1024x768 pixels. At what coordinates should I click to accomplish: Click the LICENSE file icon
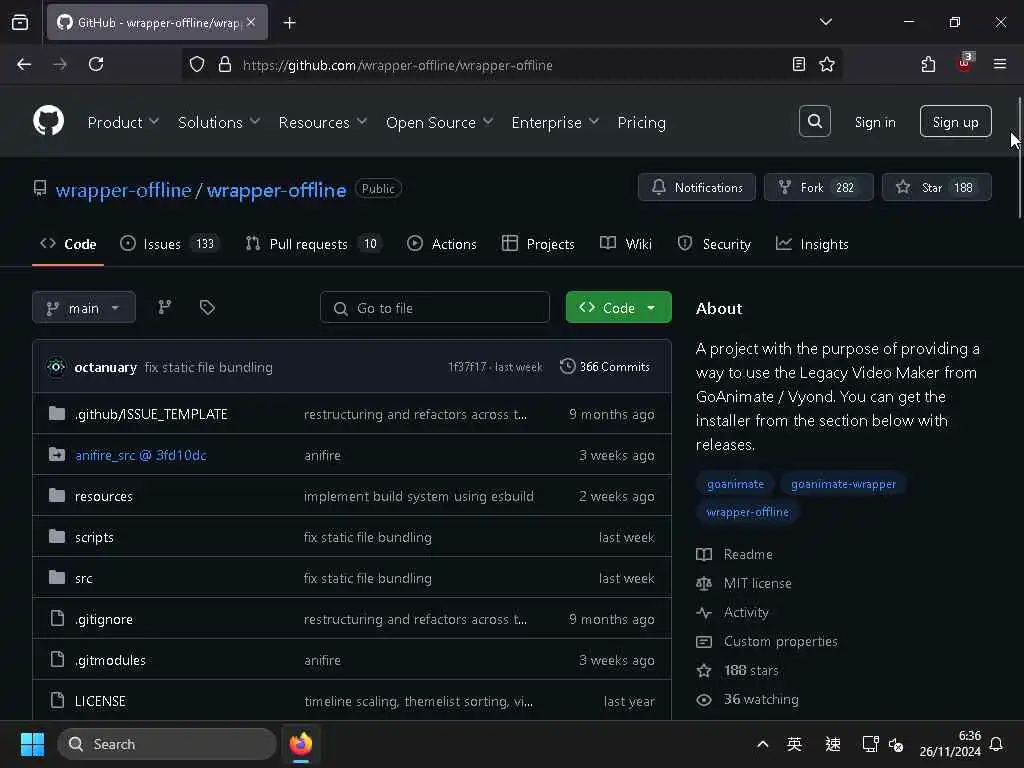click(x=57, y=700)
